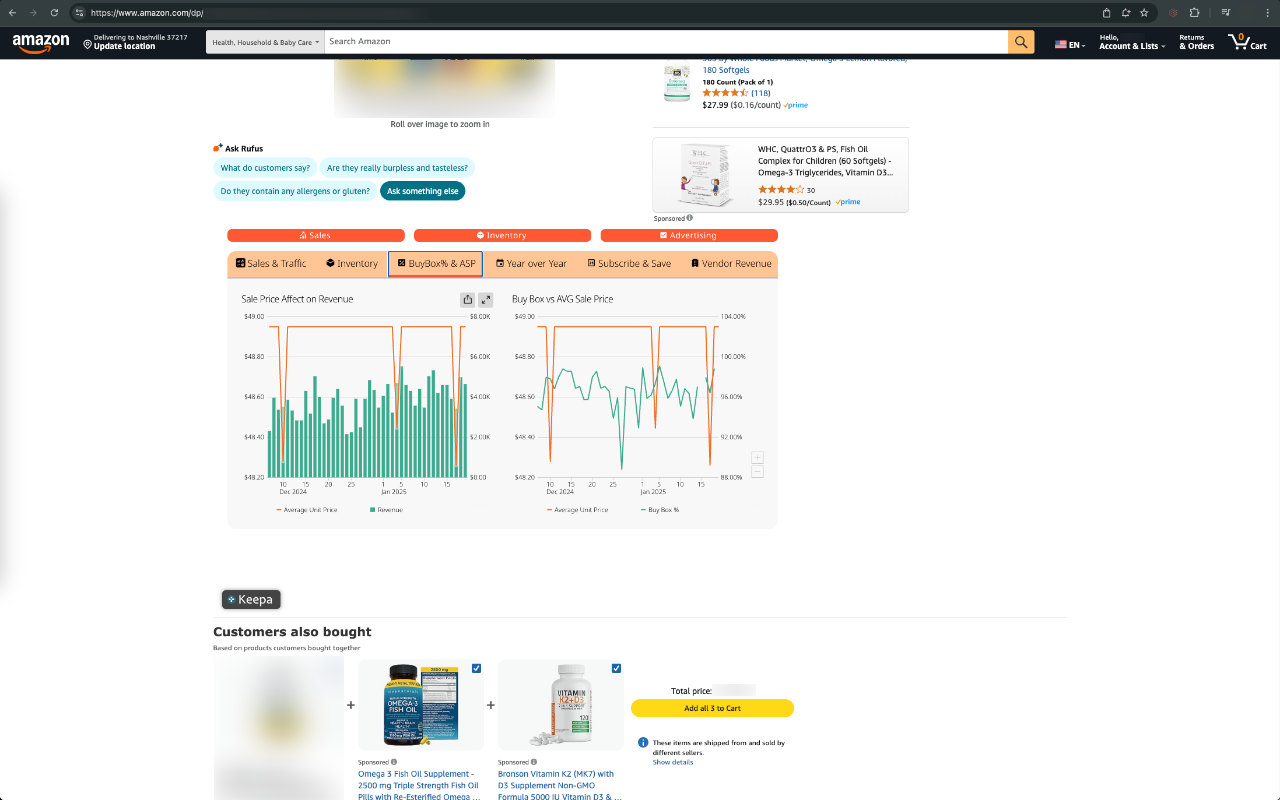Open the EN language selector
Screen dimensions: 1280x800
coord(1068,44)
